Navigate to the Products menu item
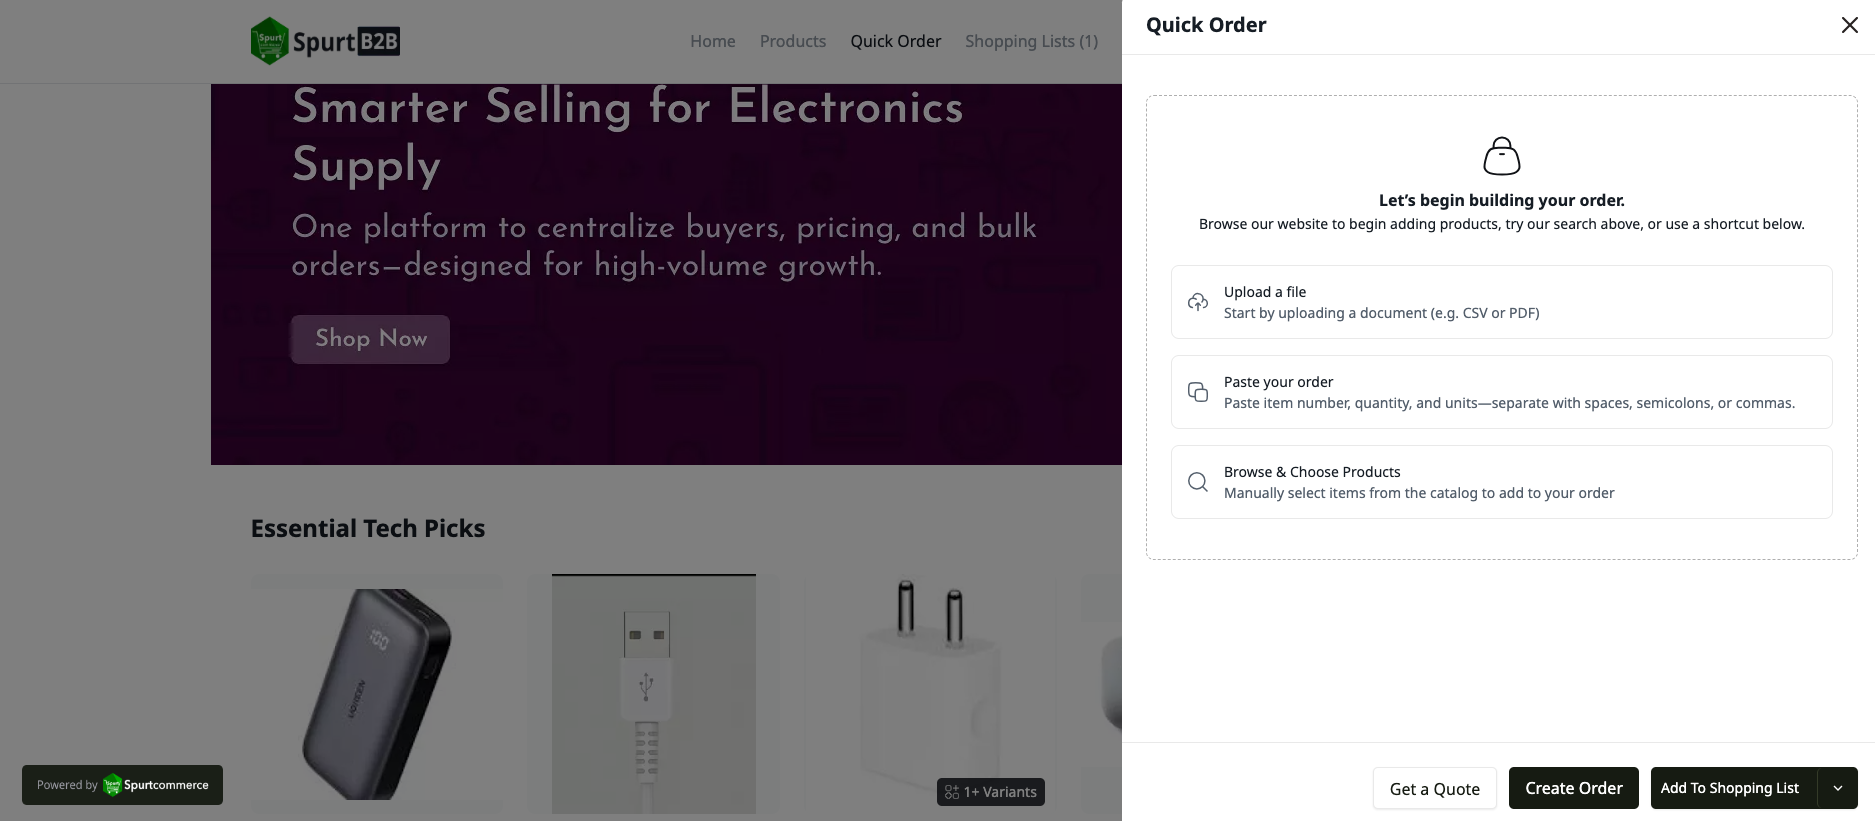 tap(792, 41)
